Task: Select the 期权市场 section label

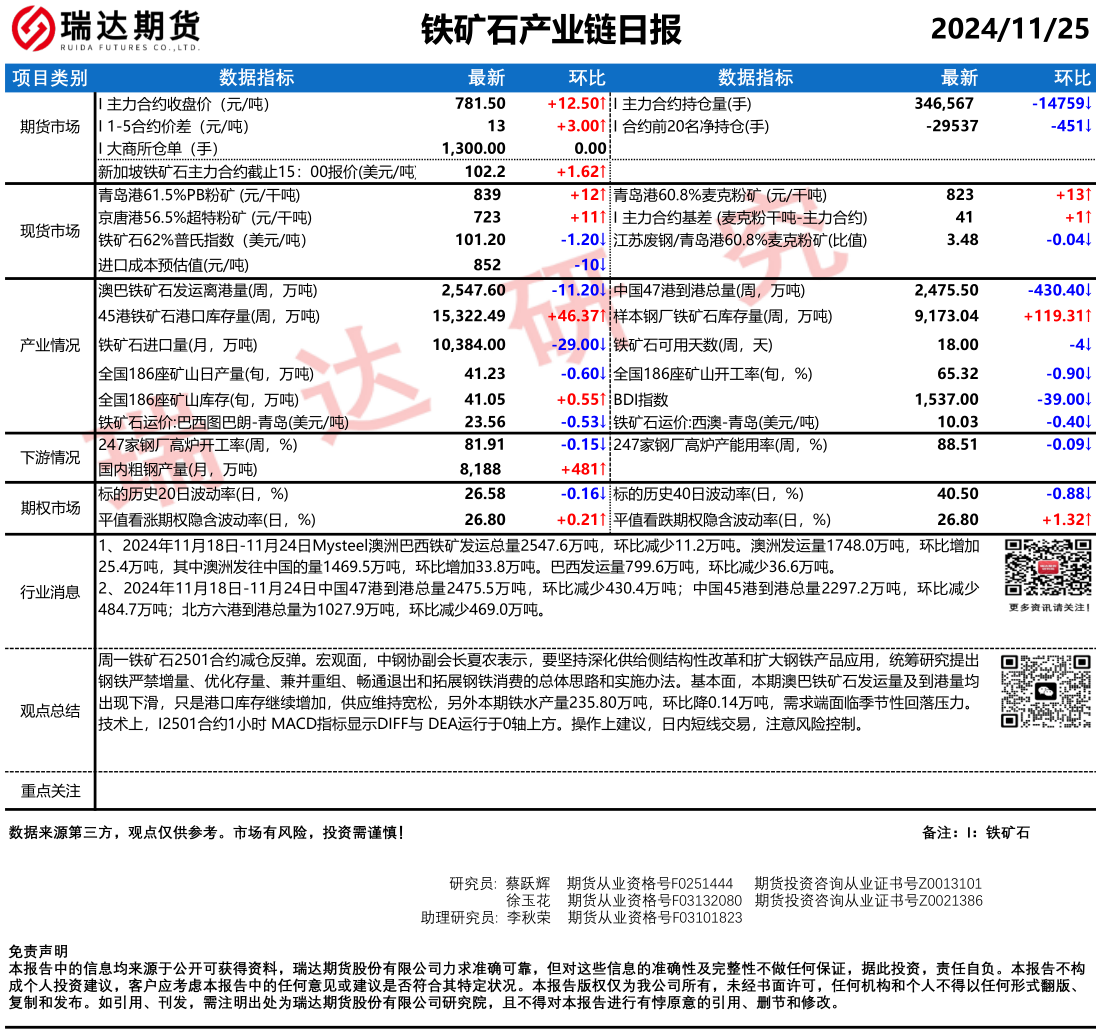Action: coord(50,507)
